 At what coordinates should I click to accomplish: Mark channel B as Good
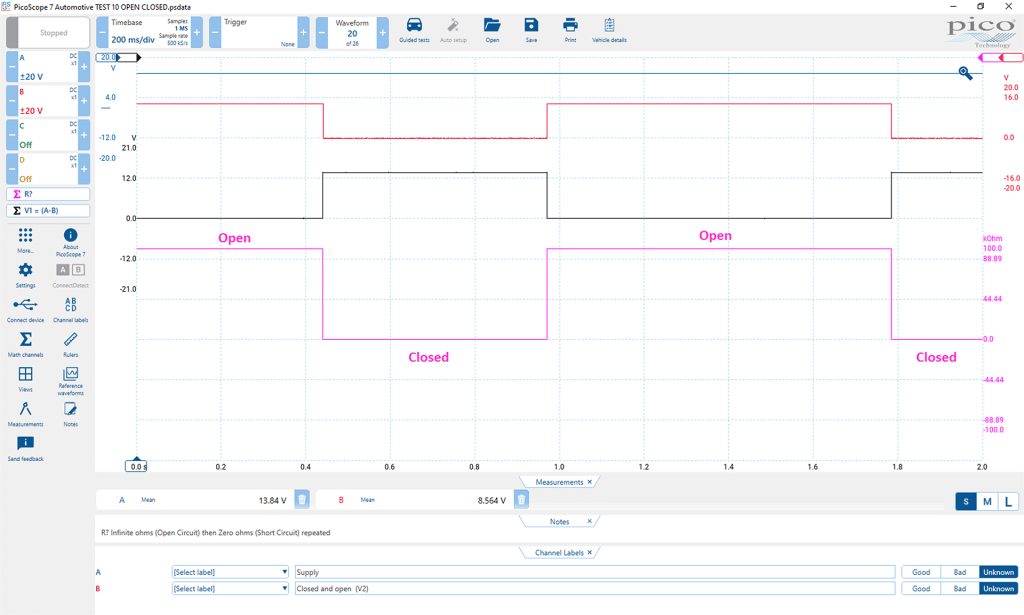(921, 588)
